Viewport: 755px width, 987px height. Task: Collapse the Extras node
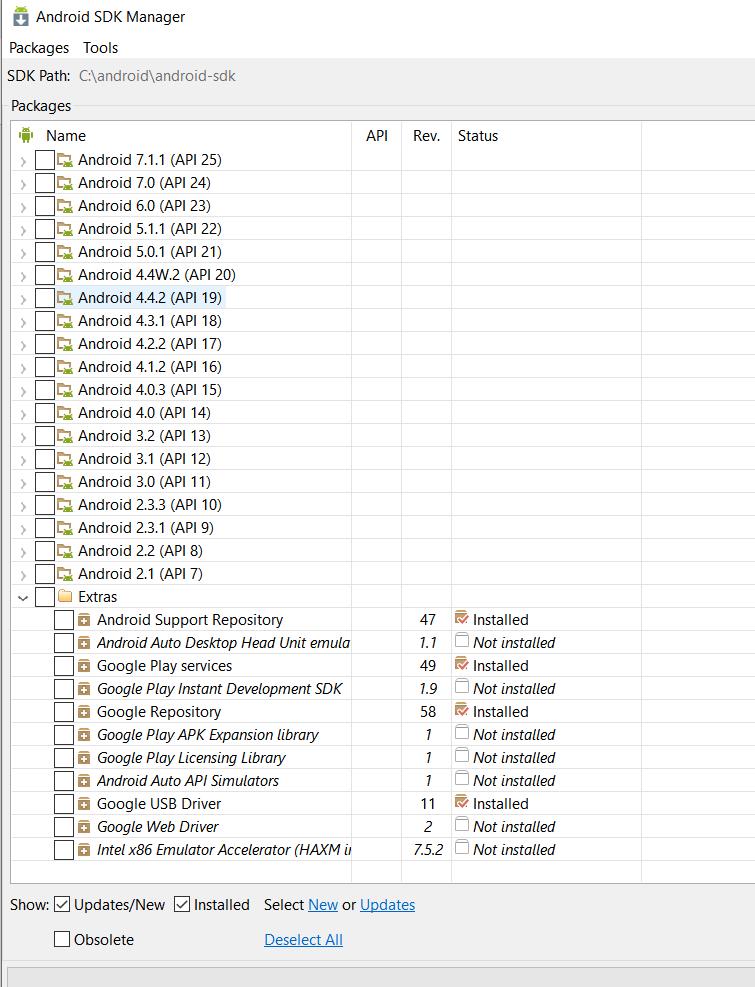tap(23, 598)
